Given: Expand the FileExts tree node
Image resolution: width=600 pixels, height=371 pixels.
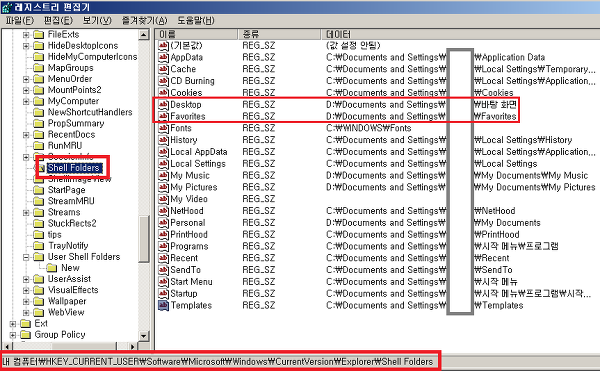Looking at the screenshot, I should [26, 35].
